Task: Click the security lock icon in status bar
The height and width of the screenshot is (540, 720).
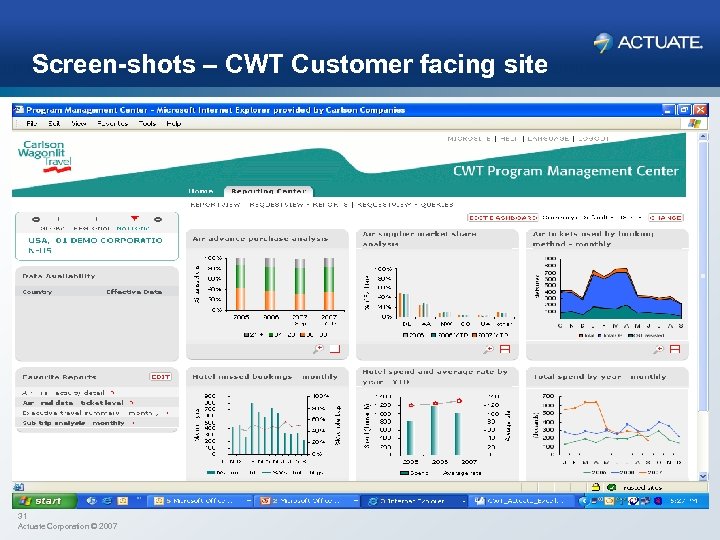Action: (596, 487)
